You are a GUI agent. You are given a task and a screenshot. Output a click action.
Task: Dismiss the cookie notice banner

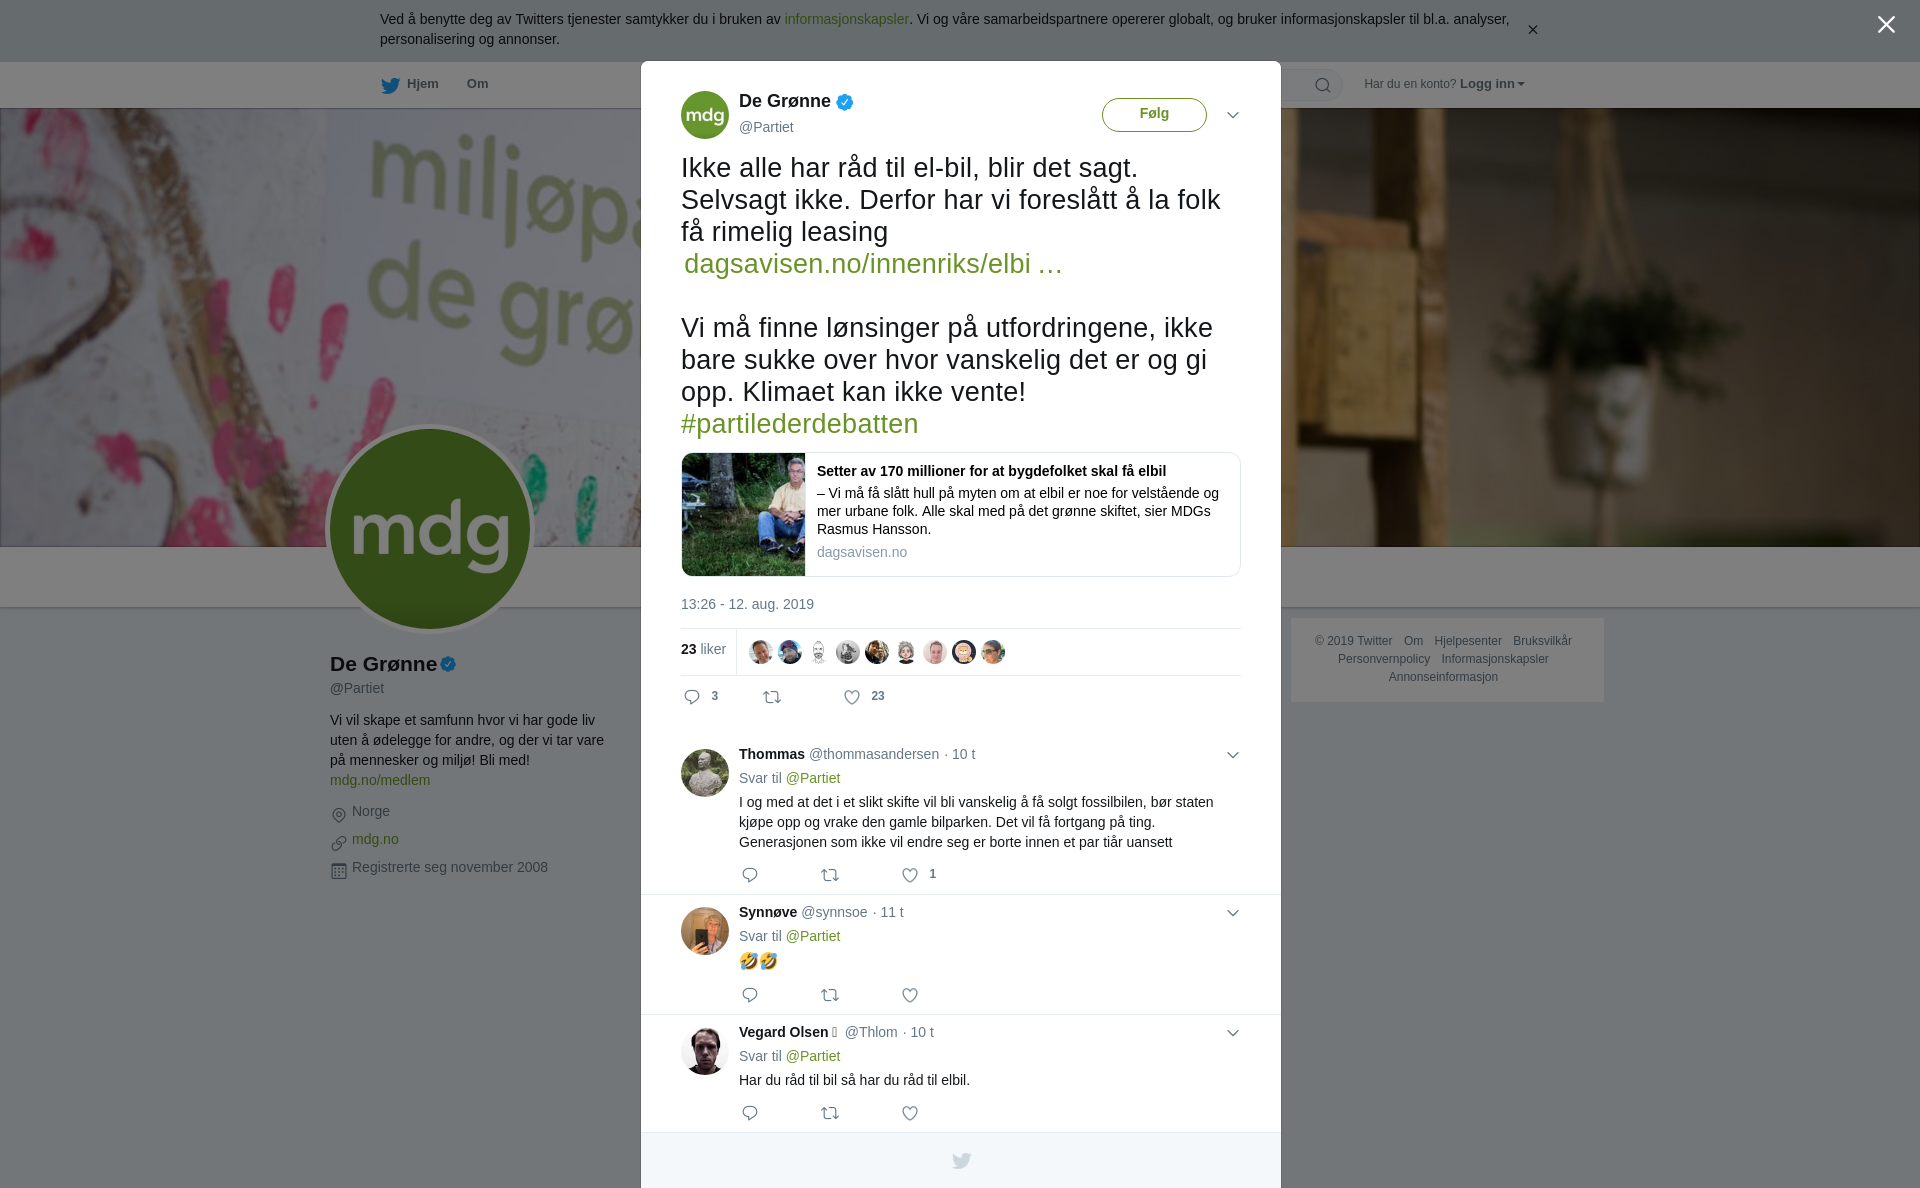[x=1532, y=30]
